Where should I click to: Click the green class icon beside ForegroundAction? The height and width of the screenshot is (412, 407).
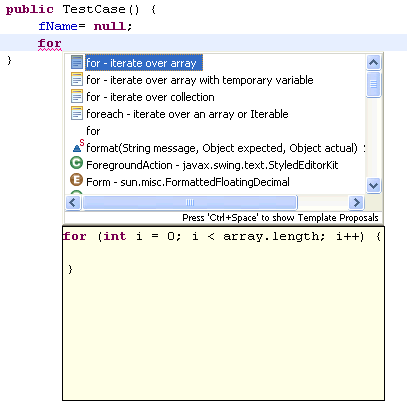[x=76, y=163]
